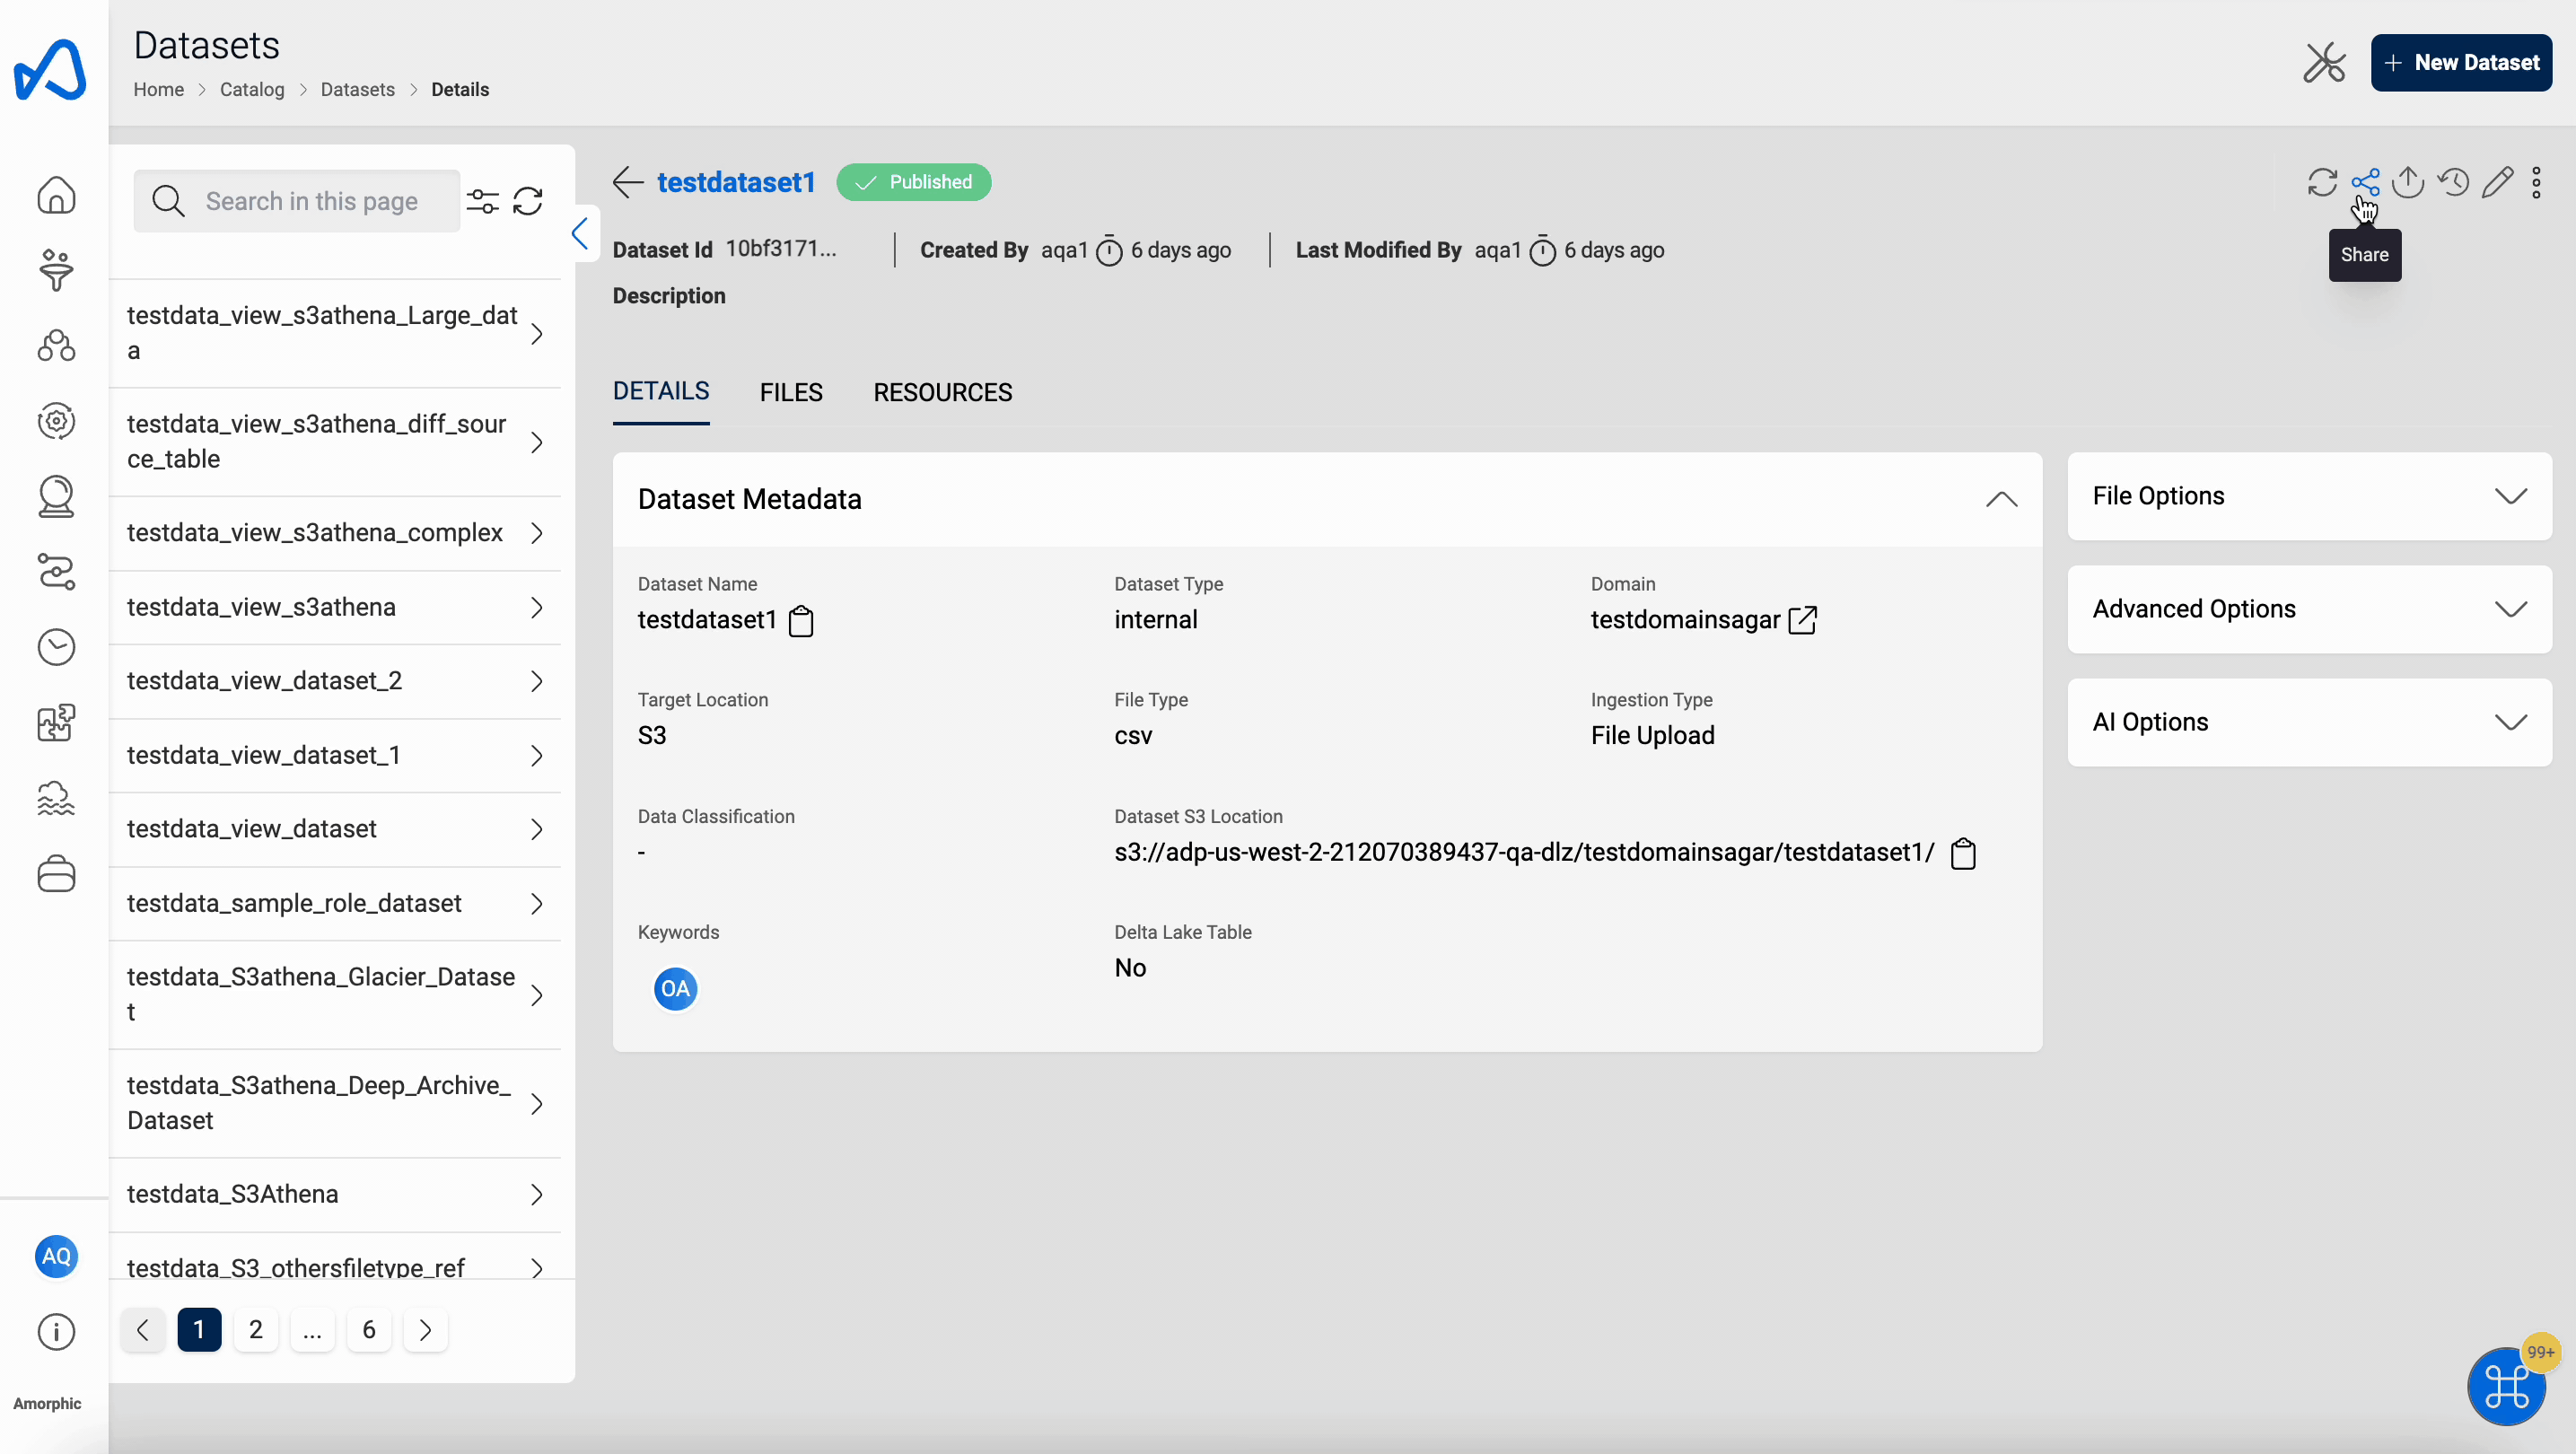Select page 1 in pagination
The width and height of the screenshot is (2576, 1454).
pyautogui.click(x=199, y=1330)
